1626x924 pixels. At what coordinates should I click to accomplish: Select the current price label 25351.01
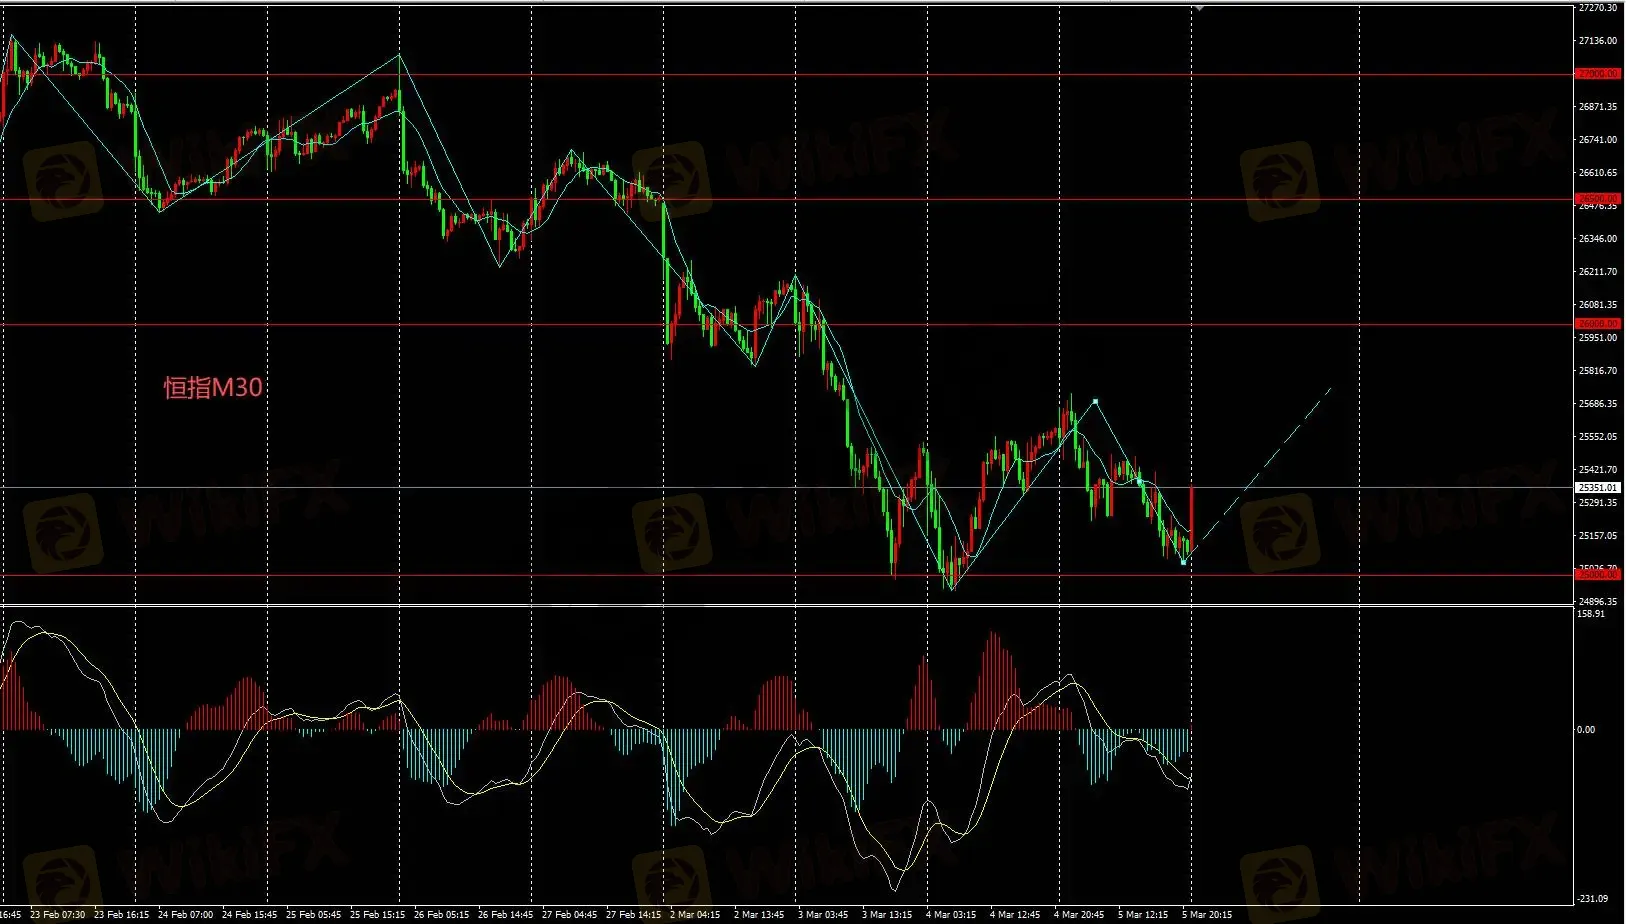coord(1598,488)
